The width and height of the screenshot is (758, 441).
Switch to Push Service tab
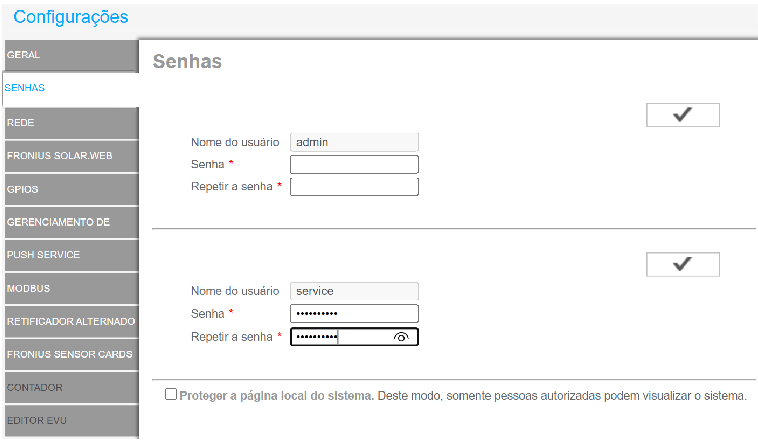pos(68,255)
